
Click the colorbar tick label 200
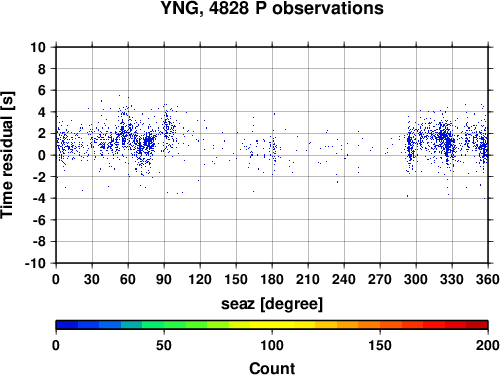(488, 345)
